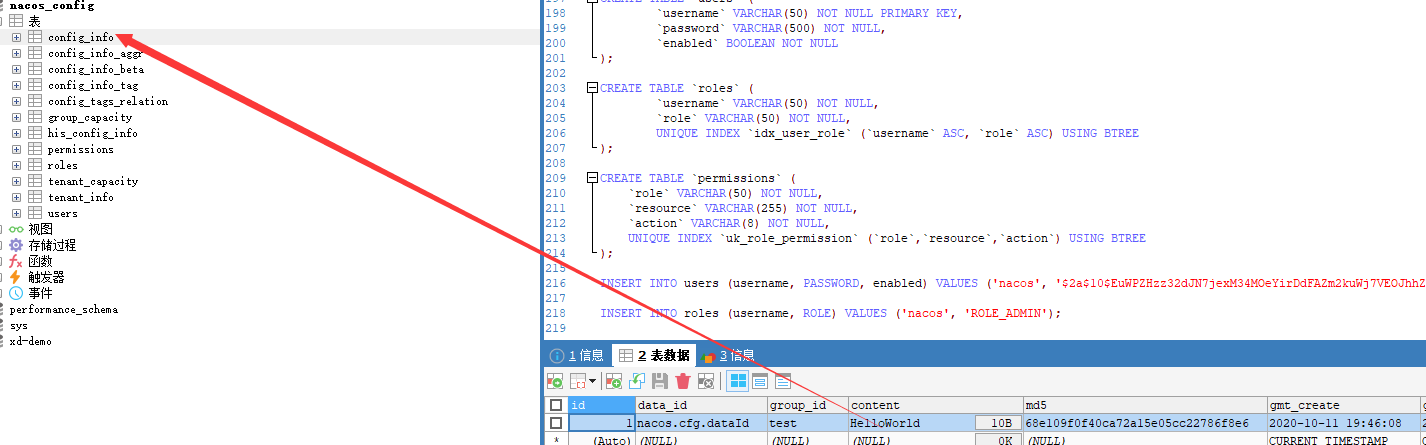
Task: Expand the tenant_capacity table node
Action: coord(17,181)
